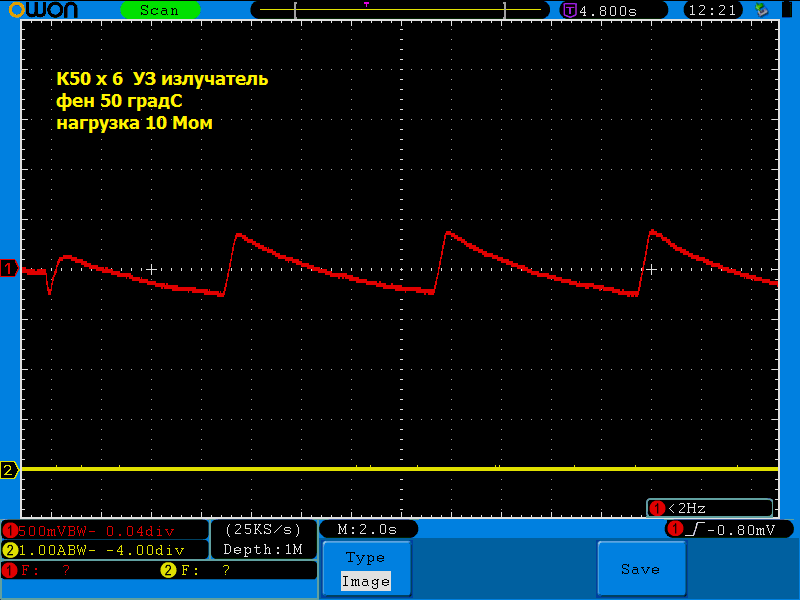Click the OWON logo in the corner
Screen dimensions: 800x600
tap(48, 10)
